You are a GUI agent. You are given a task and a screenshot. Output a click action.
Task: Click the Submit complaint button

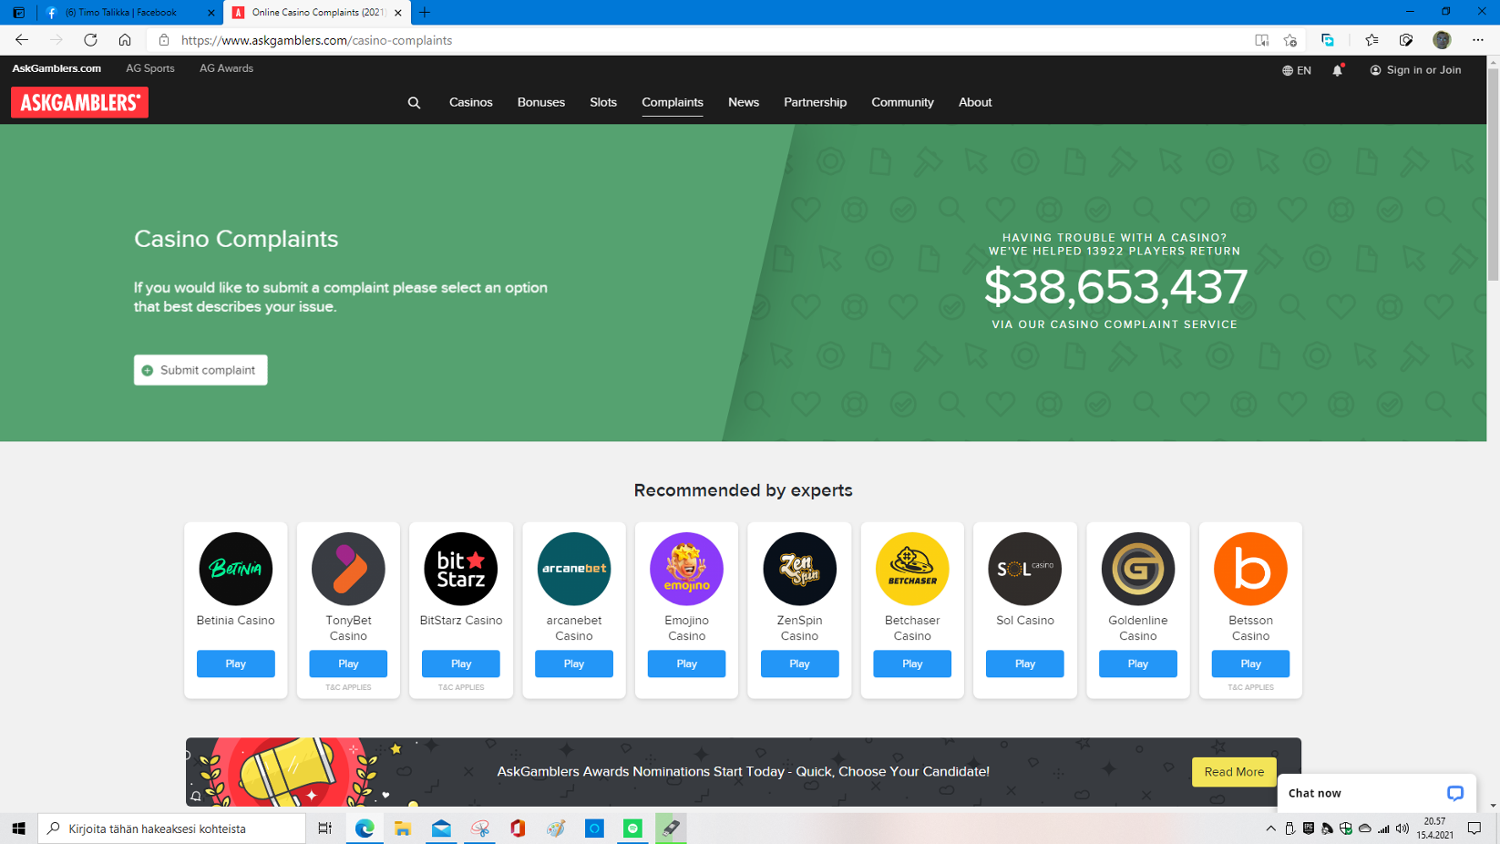pyautogui.click(x=201, y=370)
